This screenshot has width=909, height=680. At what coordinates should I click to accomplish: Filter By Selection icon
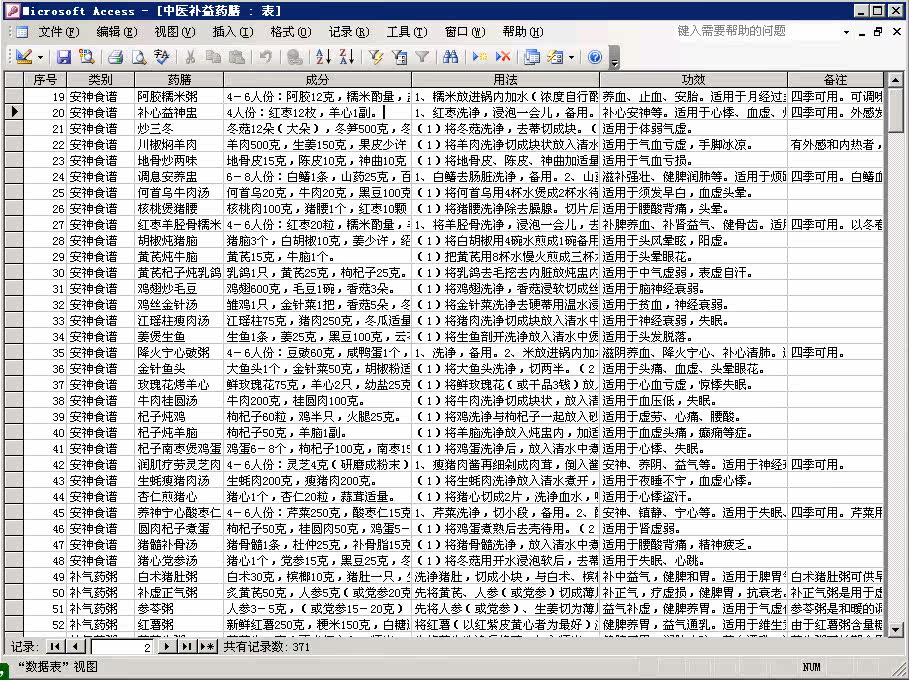tap(376, 57)
